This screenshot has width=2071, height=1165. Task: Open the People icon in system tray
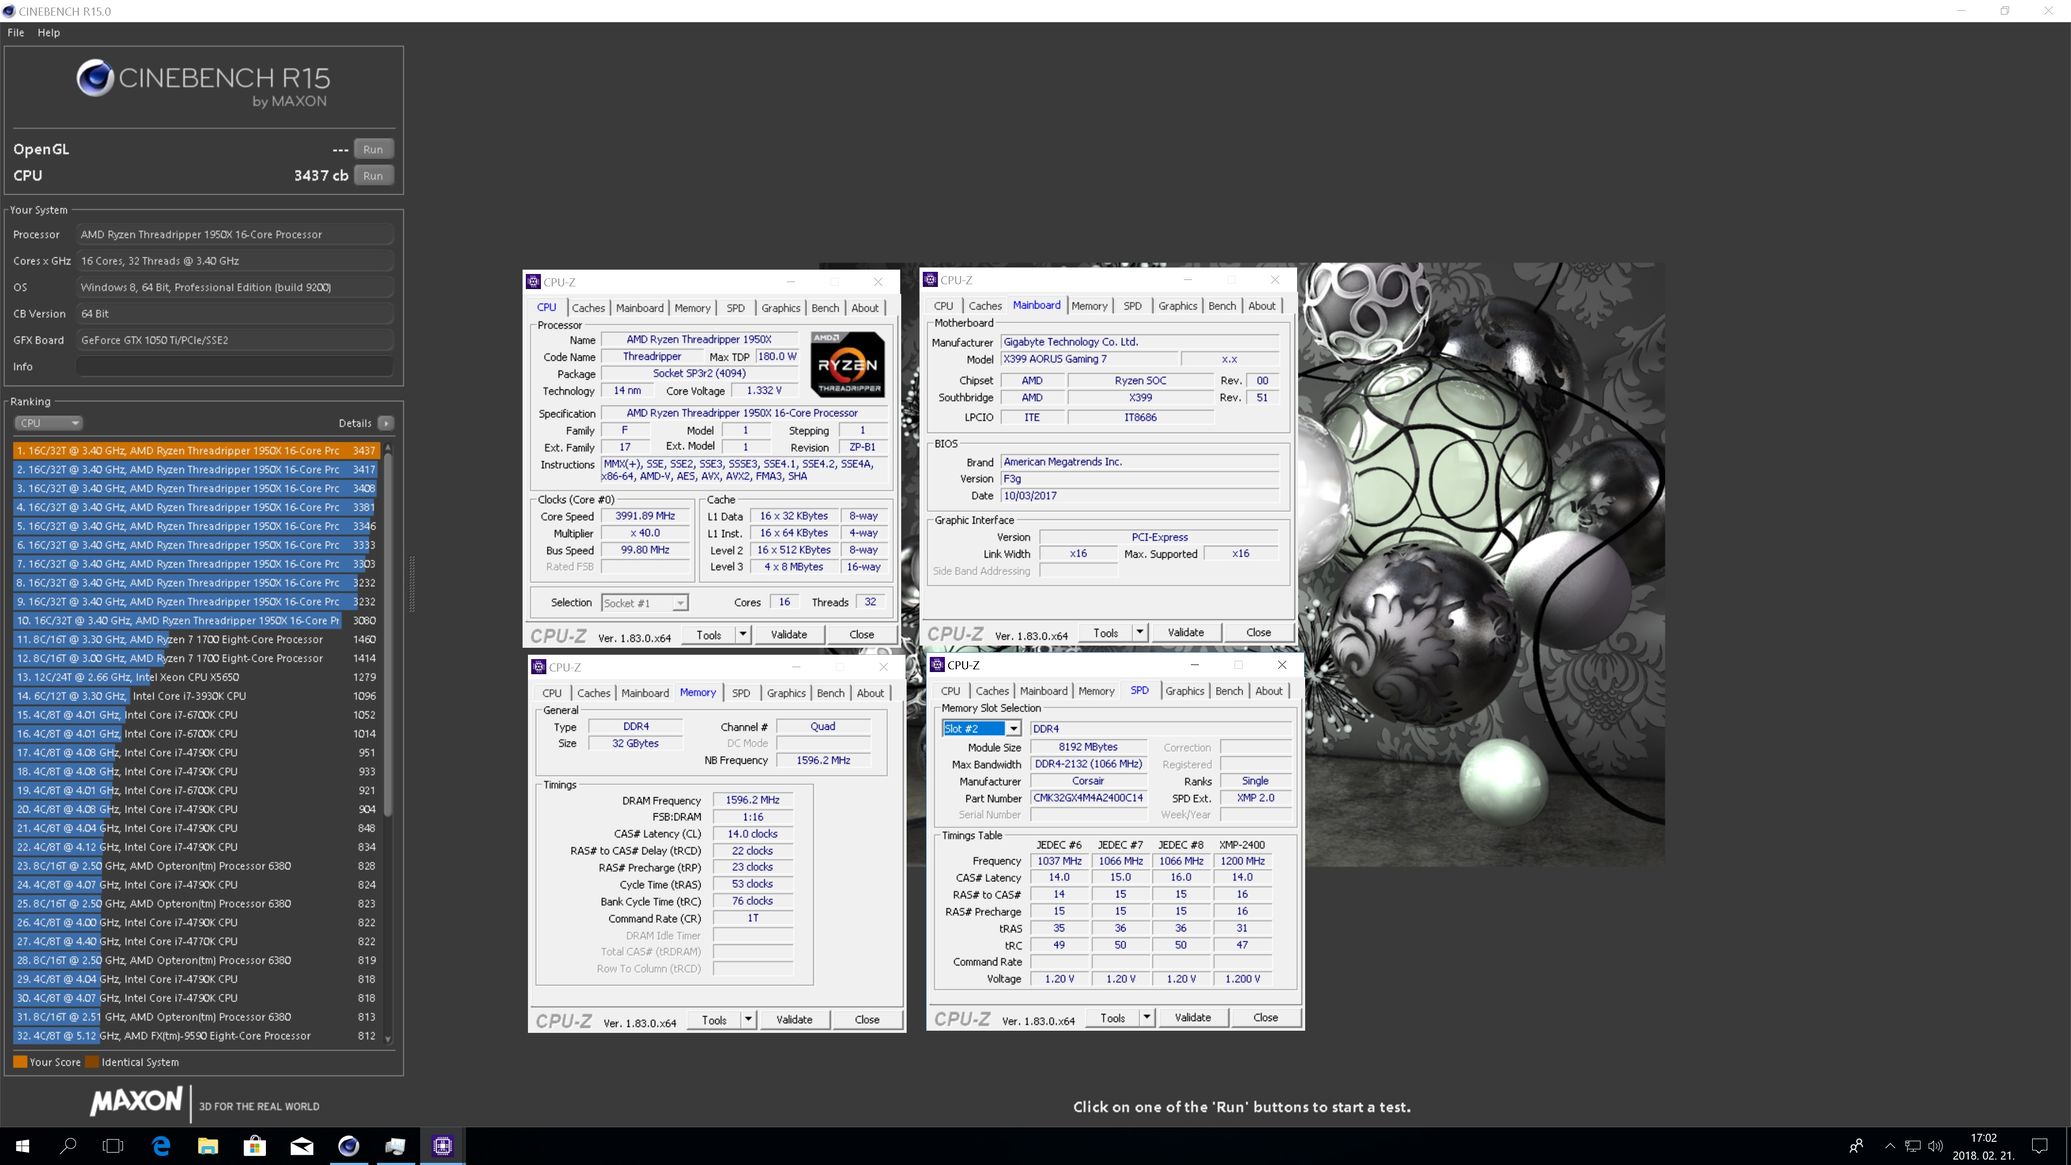point(1856,1146)
